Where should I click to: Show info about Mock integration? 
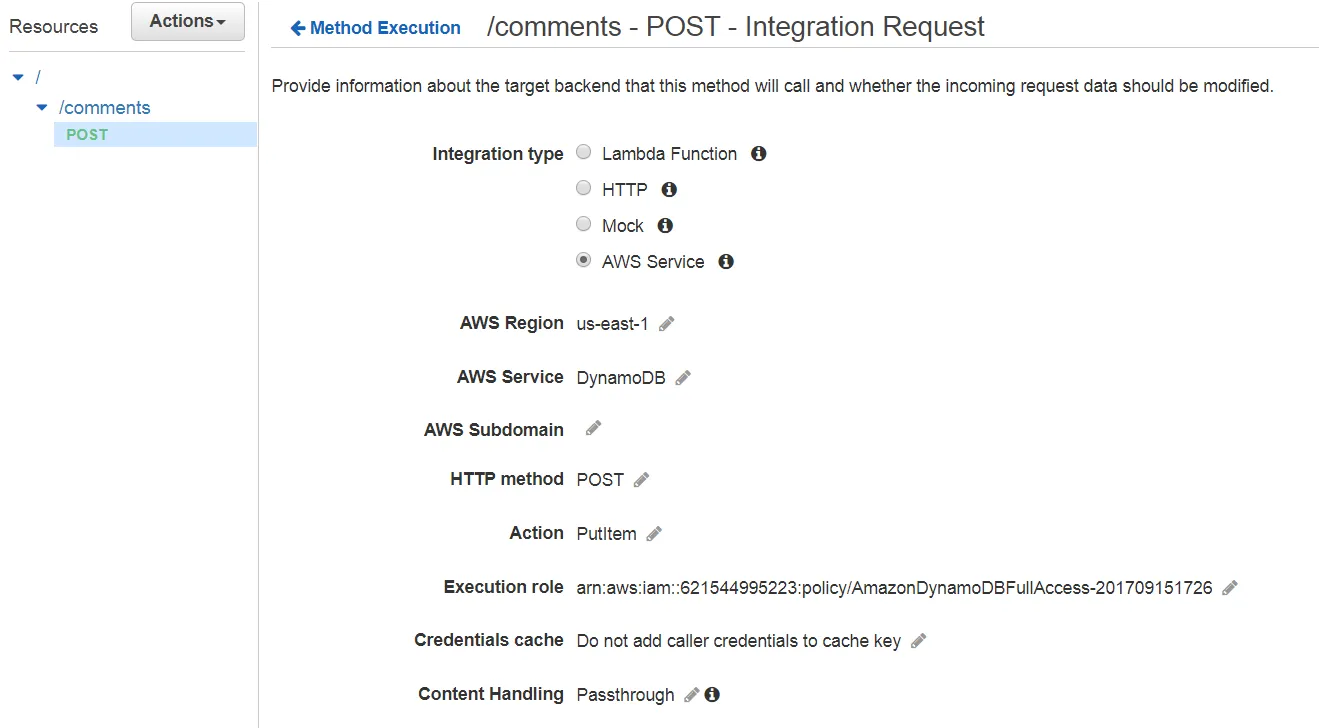665,226
